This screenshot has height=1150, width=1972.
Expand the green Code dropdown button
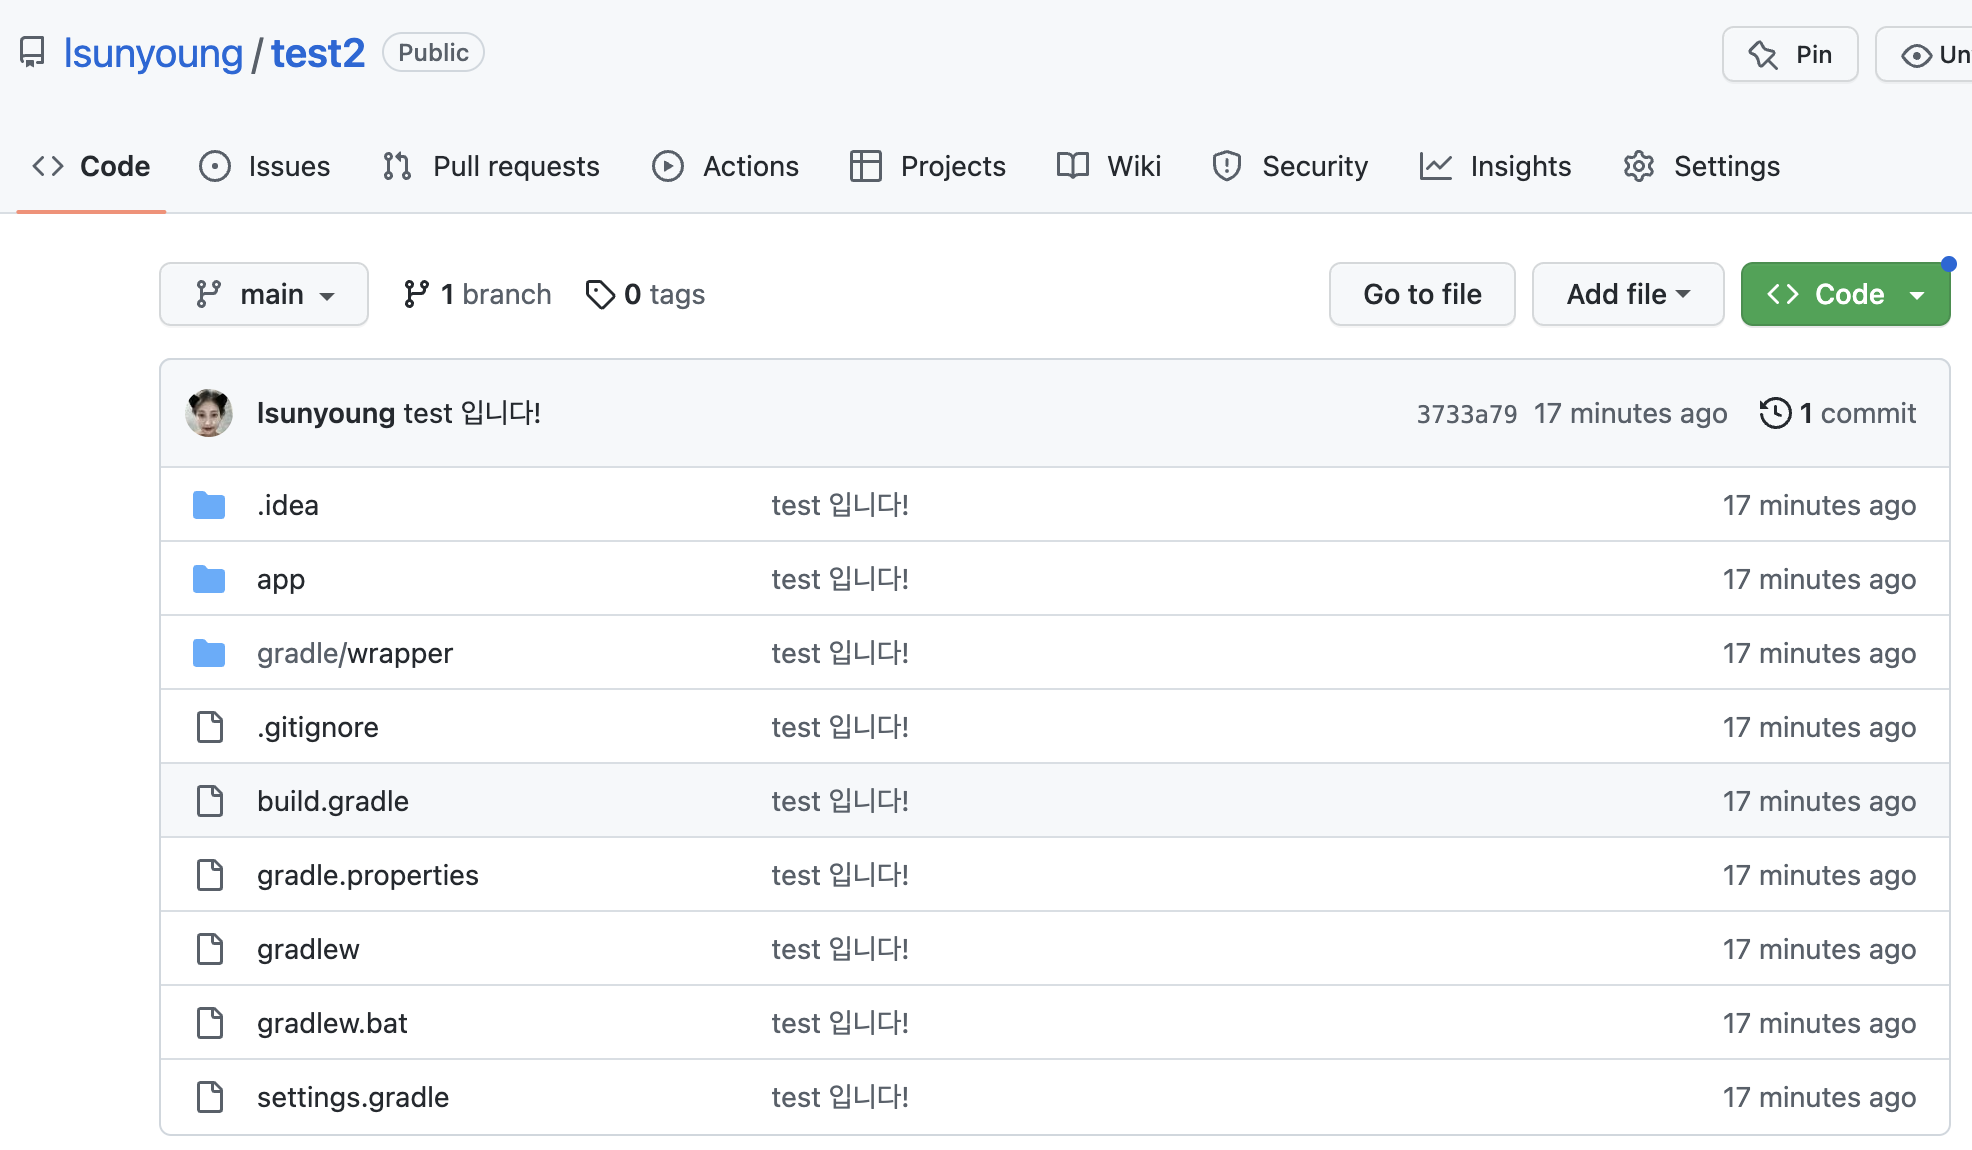(x=1845, y=294)
